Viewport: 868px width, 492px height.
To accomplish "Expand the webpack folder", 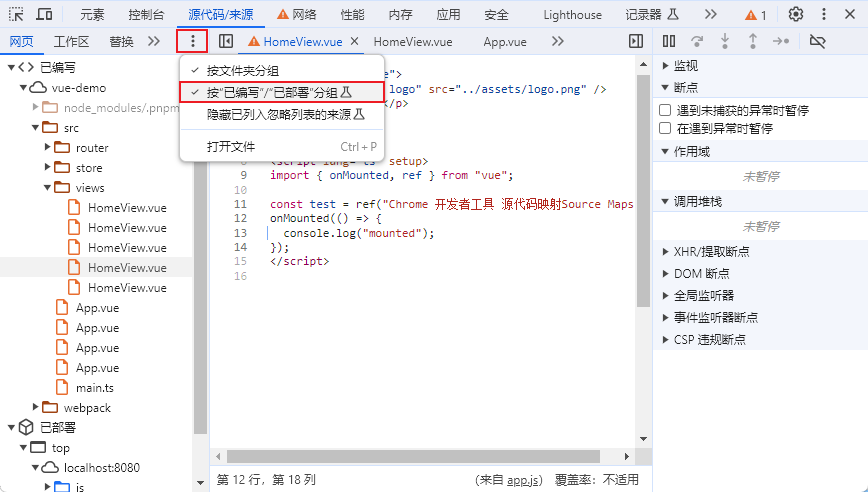I will pyautogui.click(x=35, y=407).
